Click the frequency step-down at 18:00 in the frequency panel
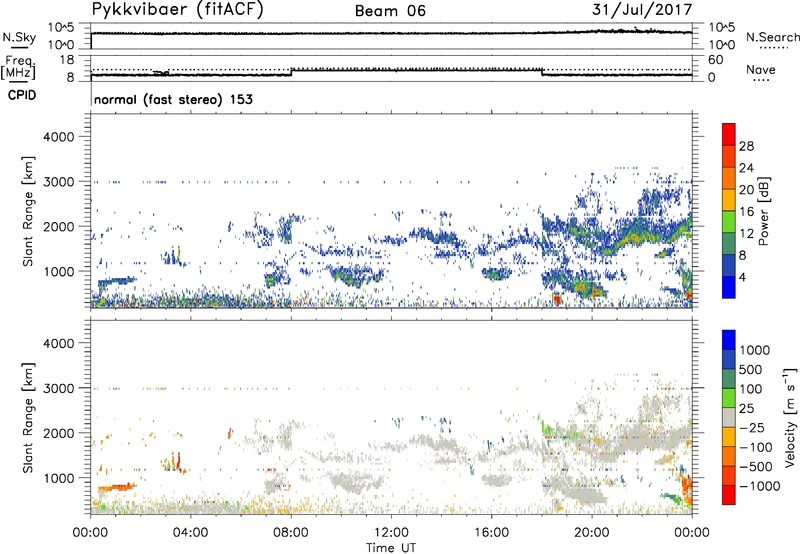The height and width of the screenshot is (554, 800). point(542,72)
